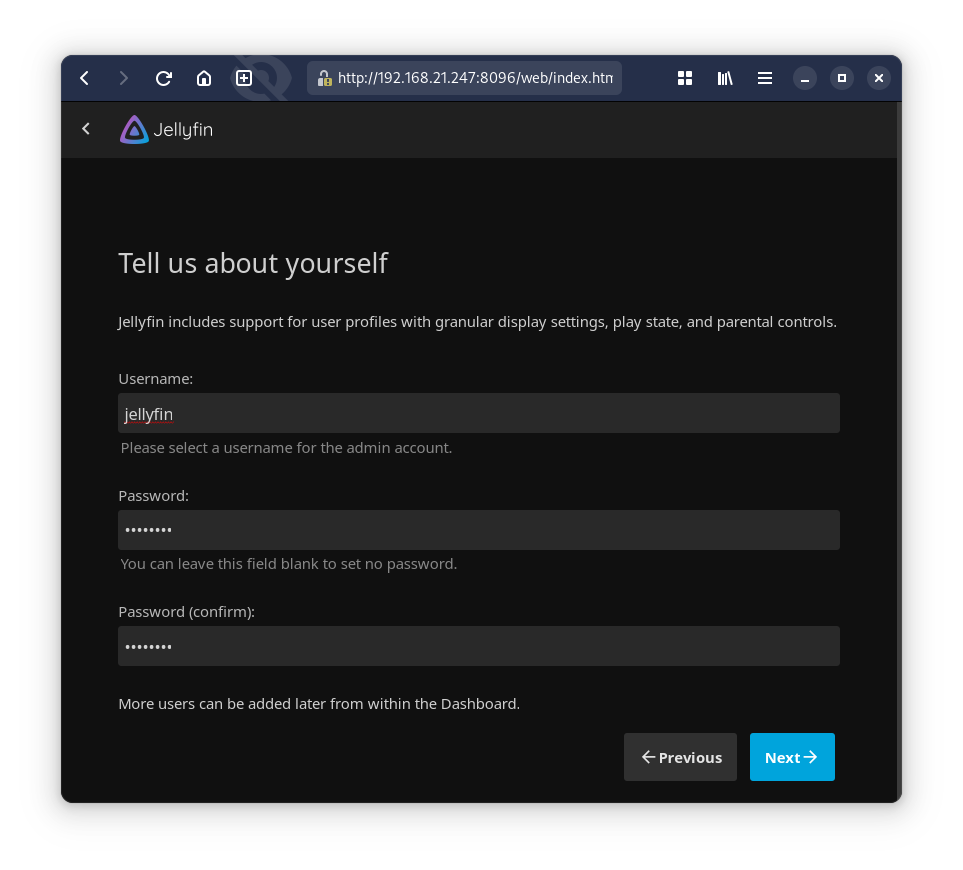Open the browser home page
This screenshot has width=963, height=870.
(x=204, y=78)
